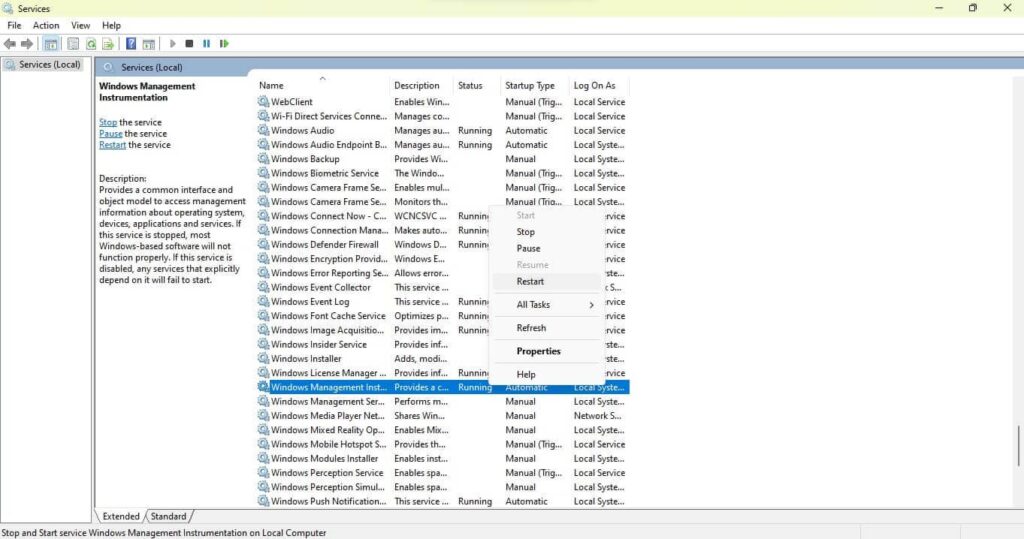Click the Stop the service link

pos(107,122)
